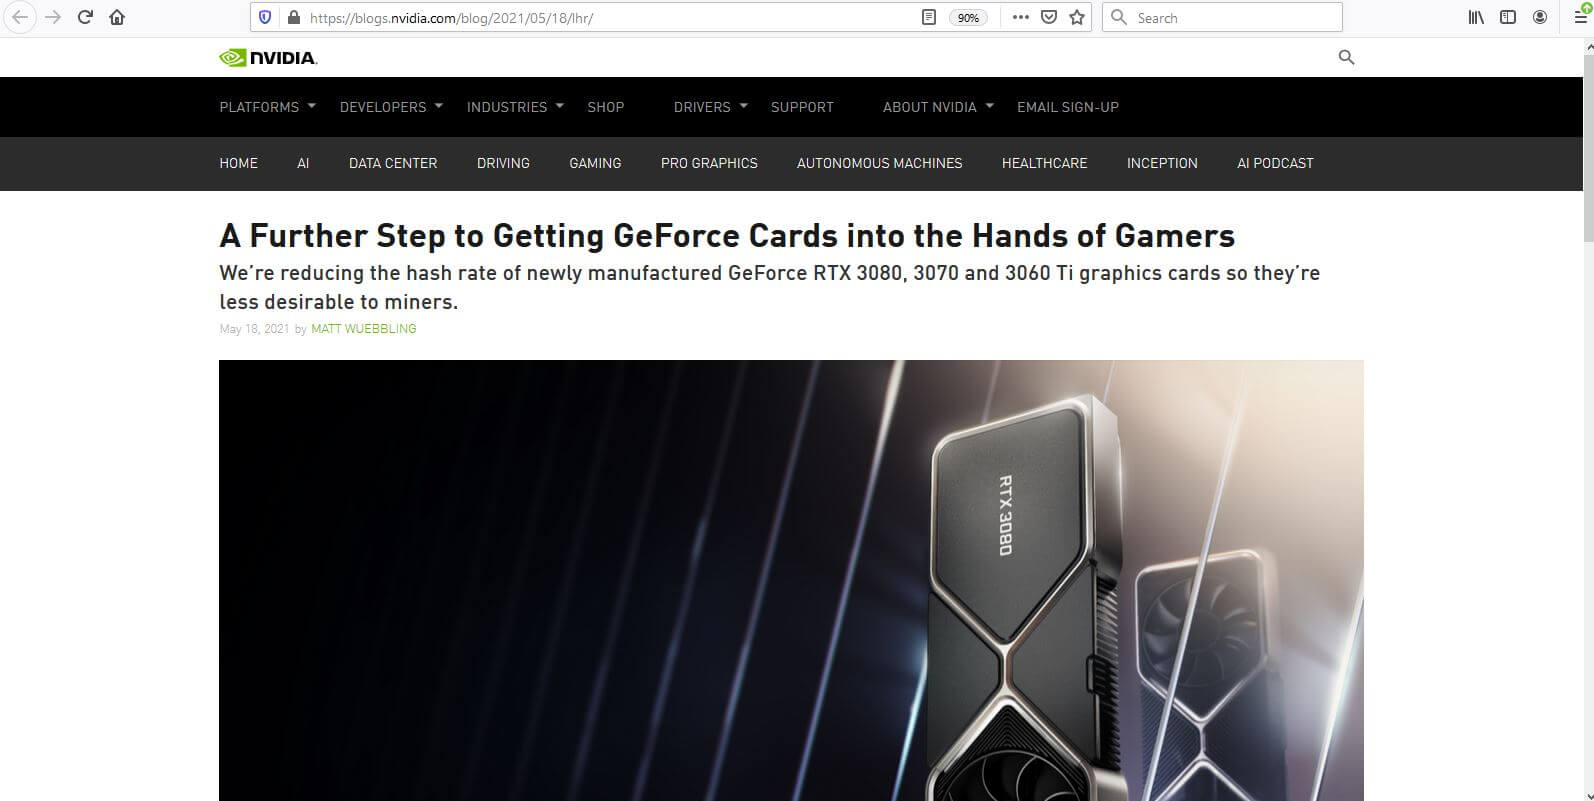Select the DATA CENTER nav item

(x=393, y=163)
